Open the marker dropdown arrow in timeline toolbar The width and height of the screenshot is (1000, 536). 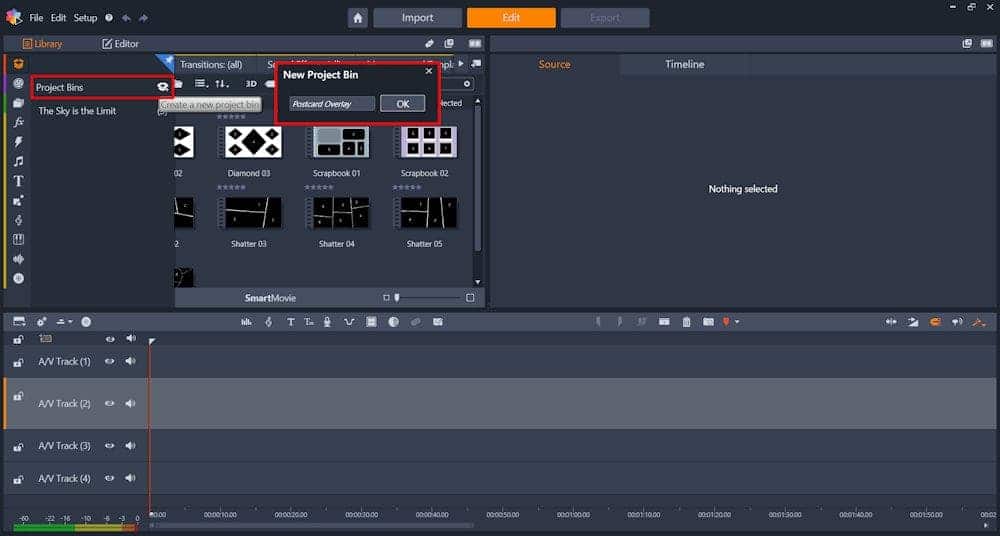pyautogui.click(x=737, y=322)
